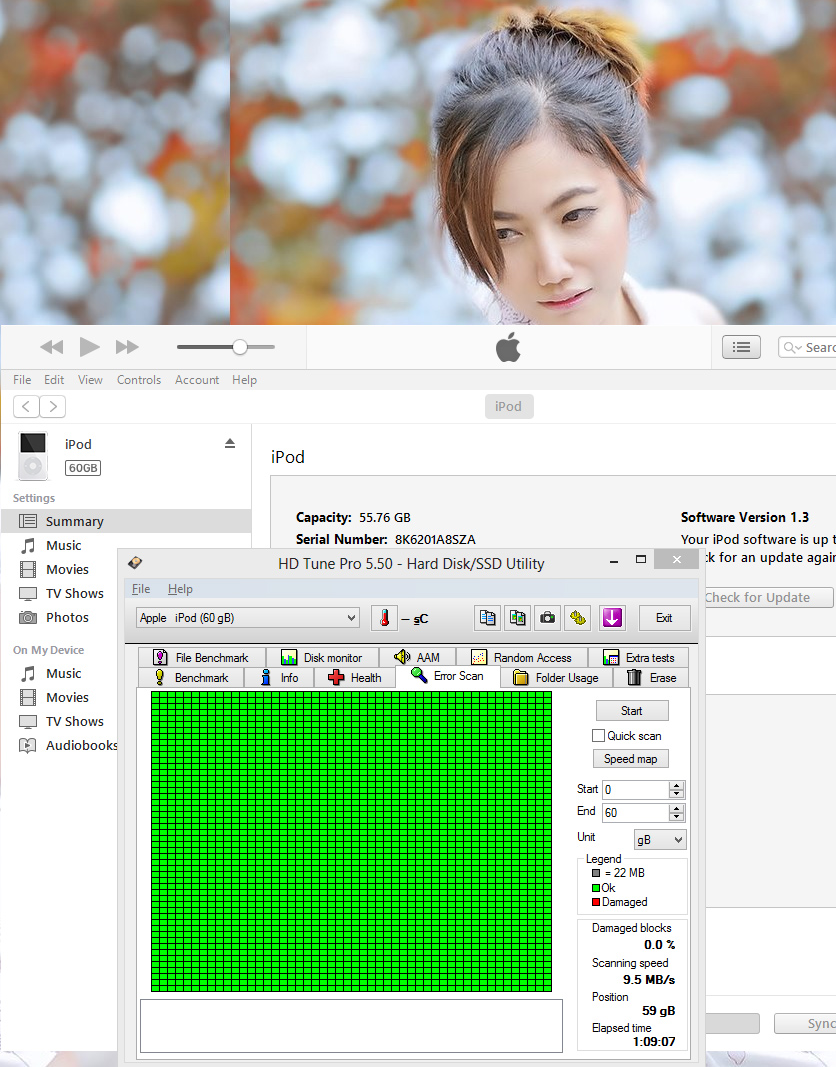The width and height of the screenshot is (836, 1067).
Task: Eject the iPod in the sidebar
Action: click(229, 443)
